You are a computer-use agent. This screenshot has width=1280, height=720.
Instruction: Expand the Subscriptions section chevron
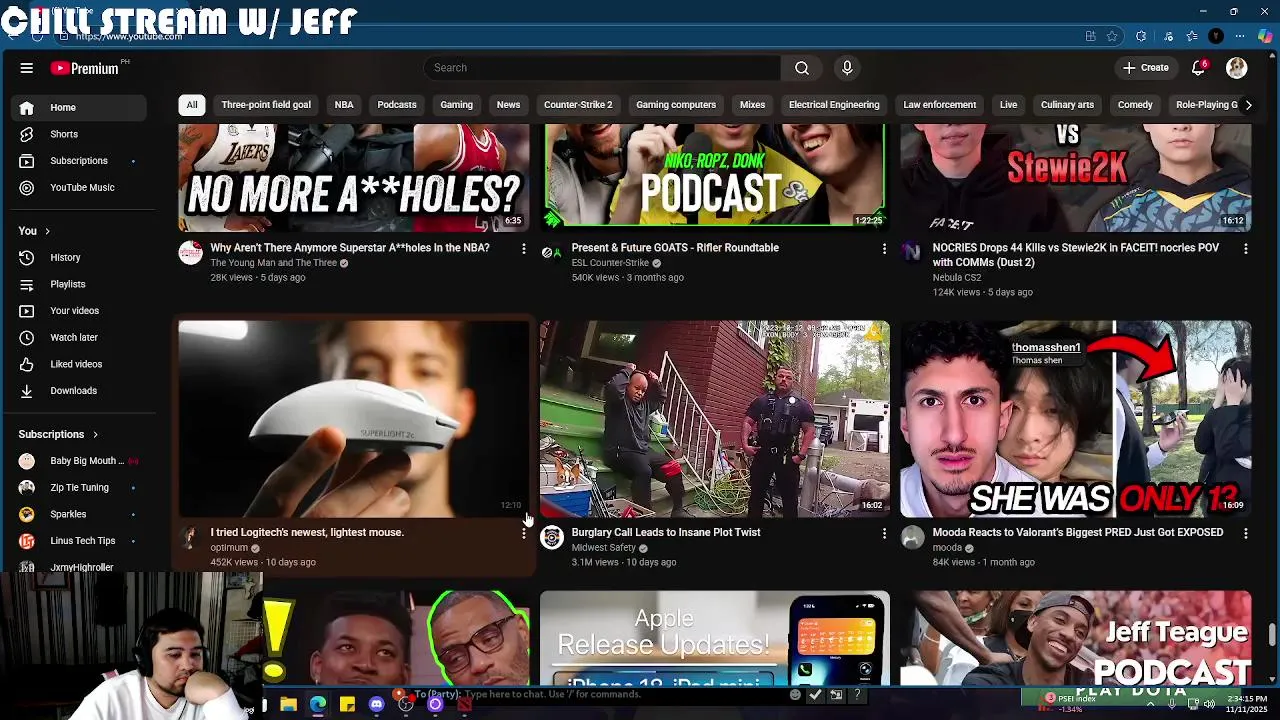coord(96,435)
